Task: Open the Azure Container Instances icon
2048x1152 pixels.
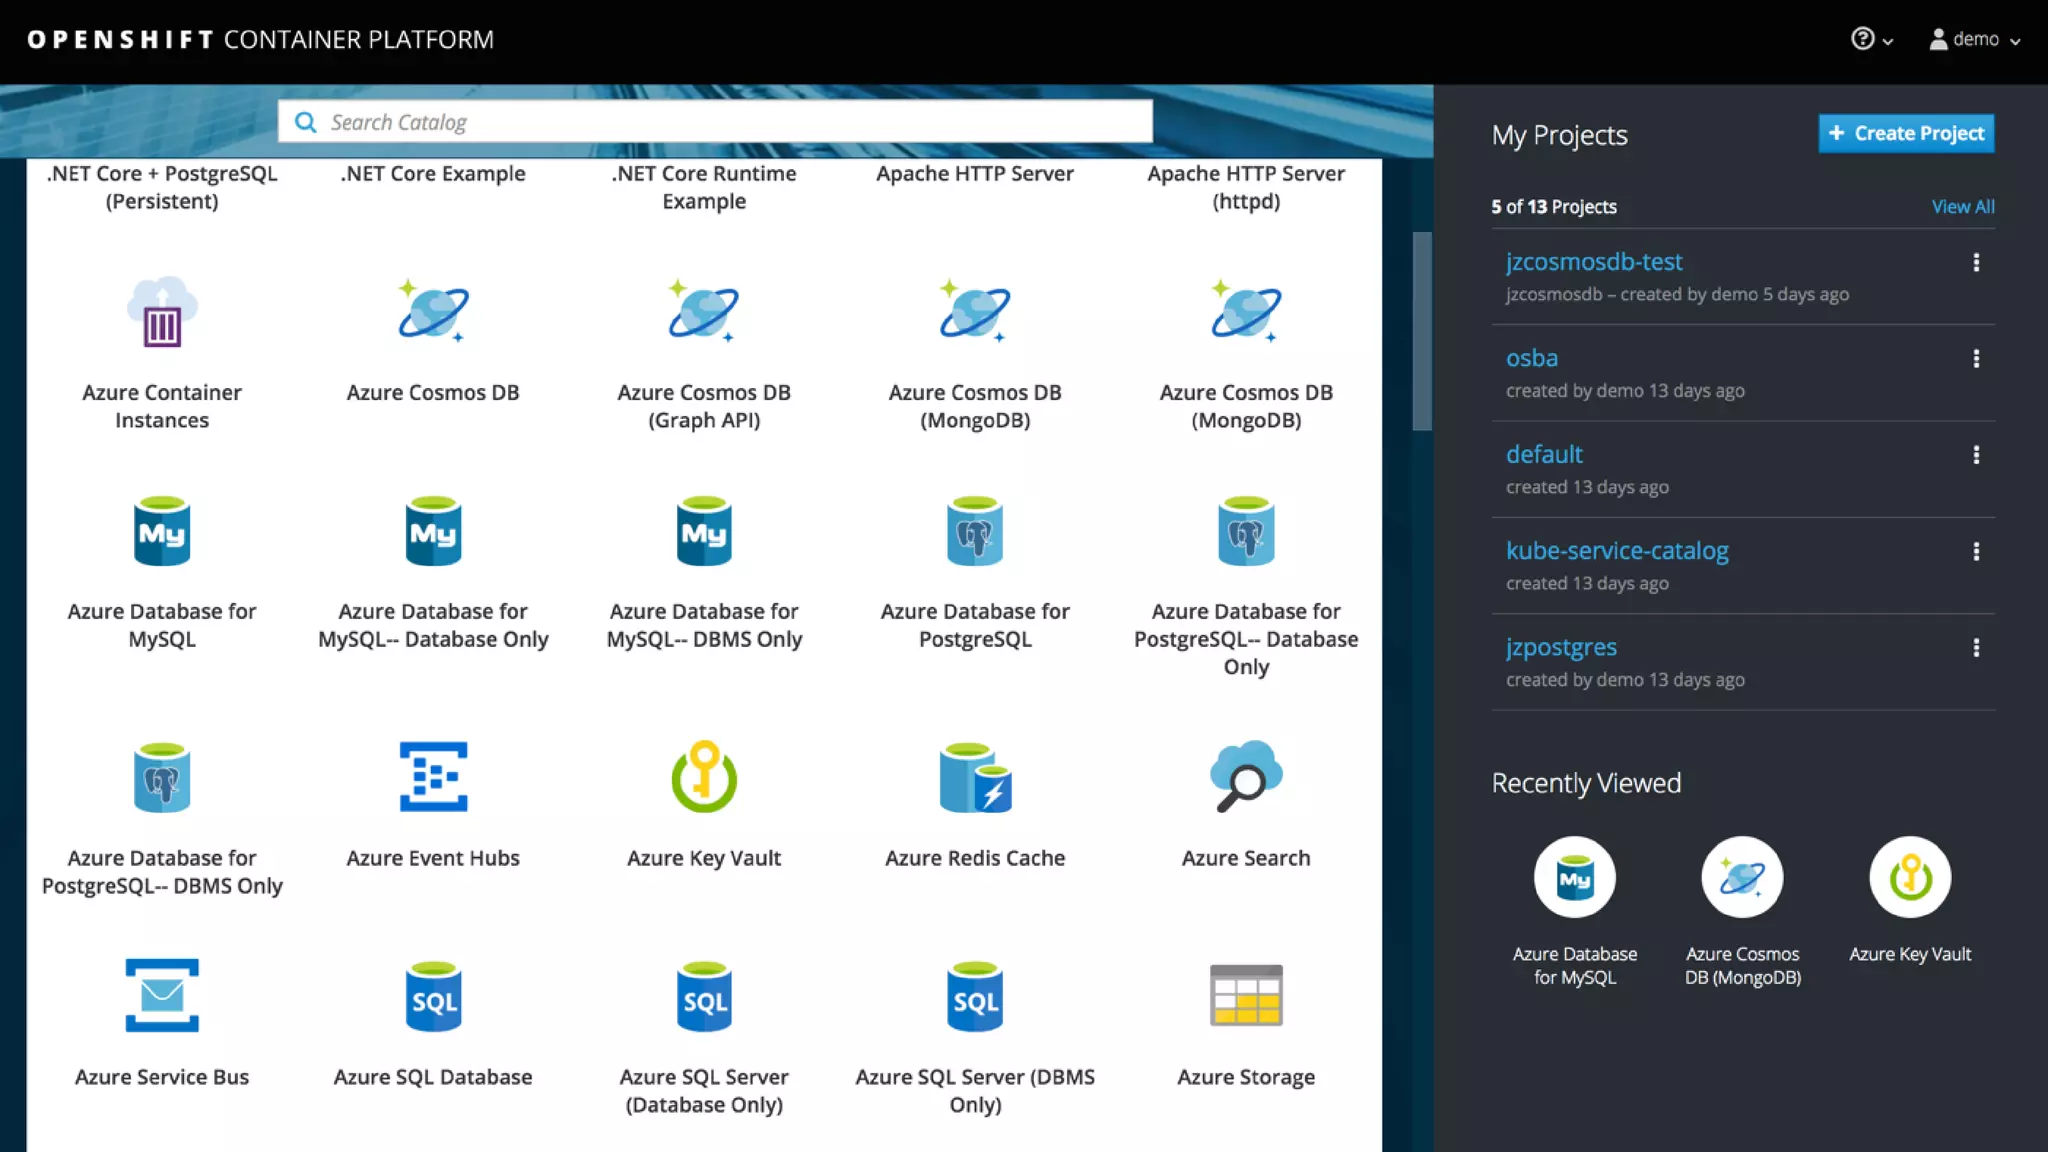Action: [x=162, y=312]
